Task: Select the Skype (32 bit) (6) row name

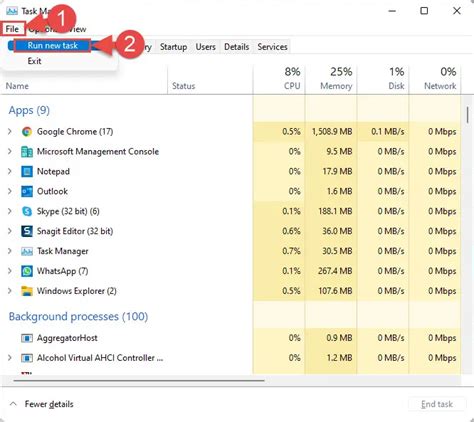Action: click(x=68, y=211)
